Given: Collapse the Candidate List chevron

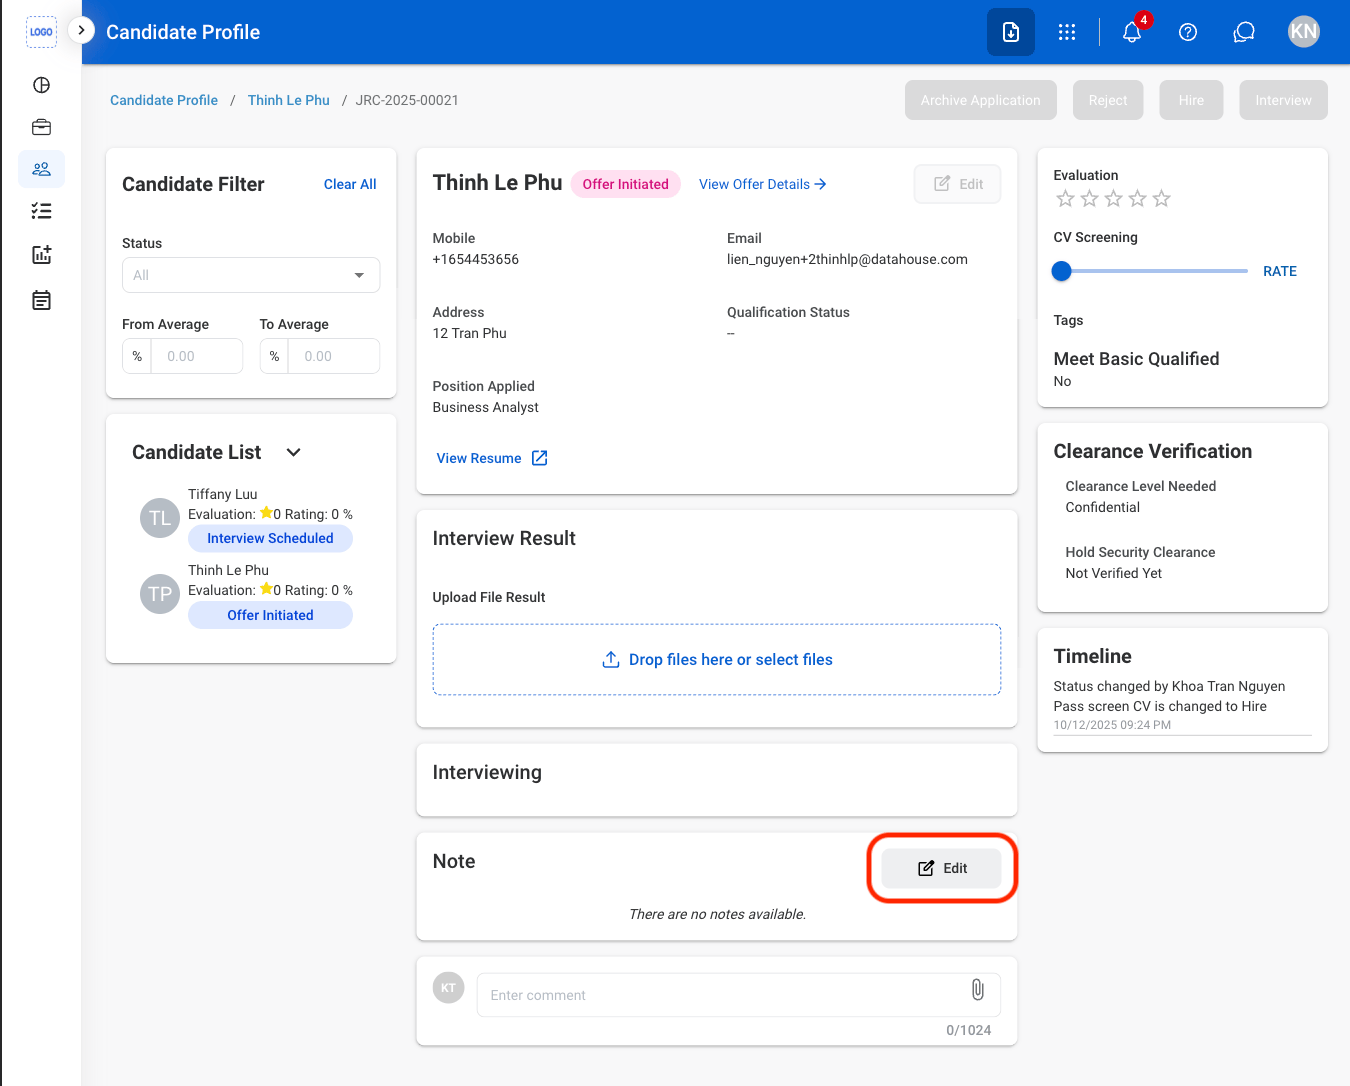Looking at the screenshot, I should coord(294,452).
